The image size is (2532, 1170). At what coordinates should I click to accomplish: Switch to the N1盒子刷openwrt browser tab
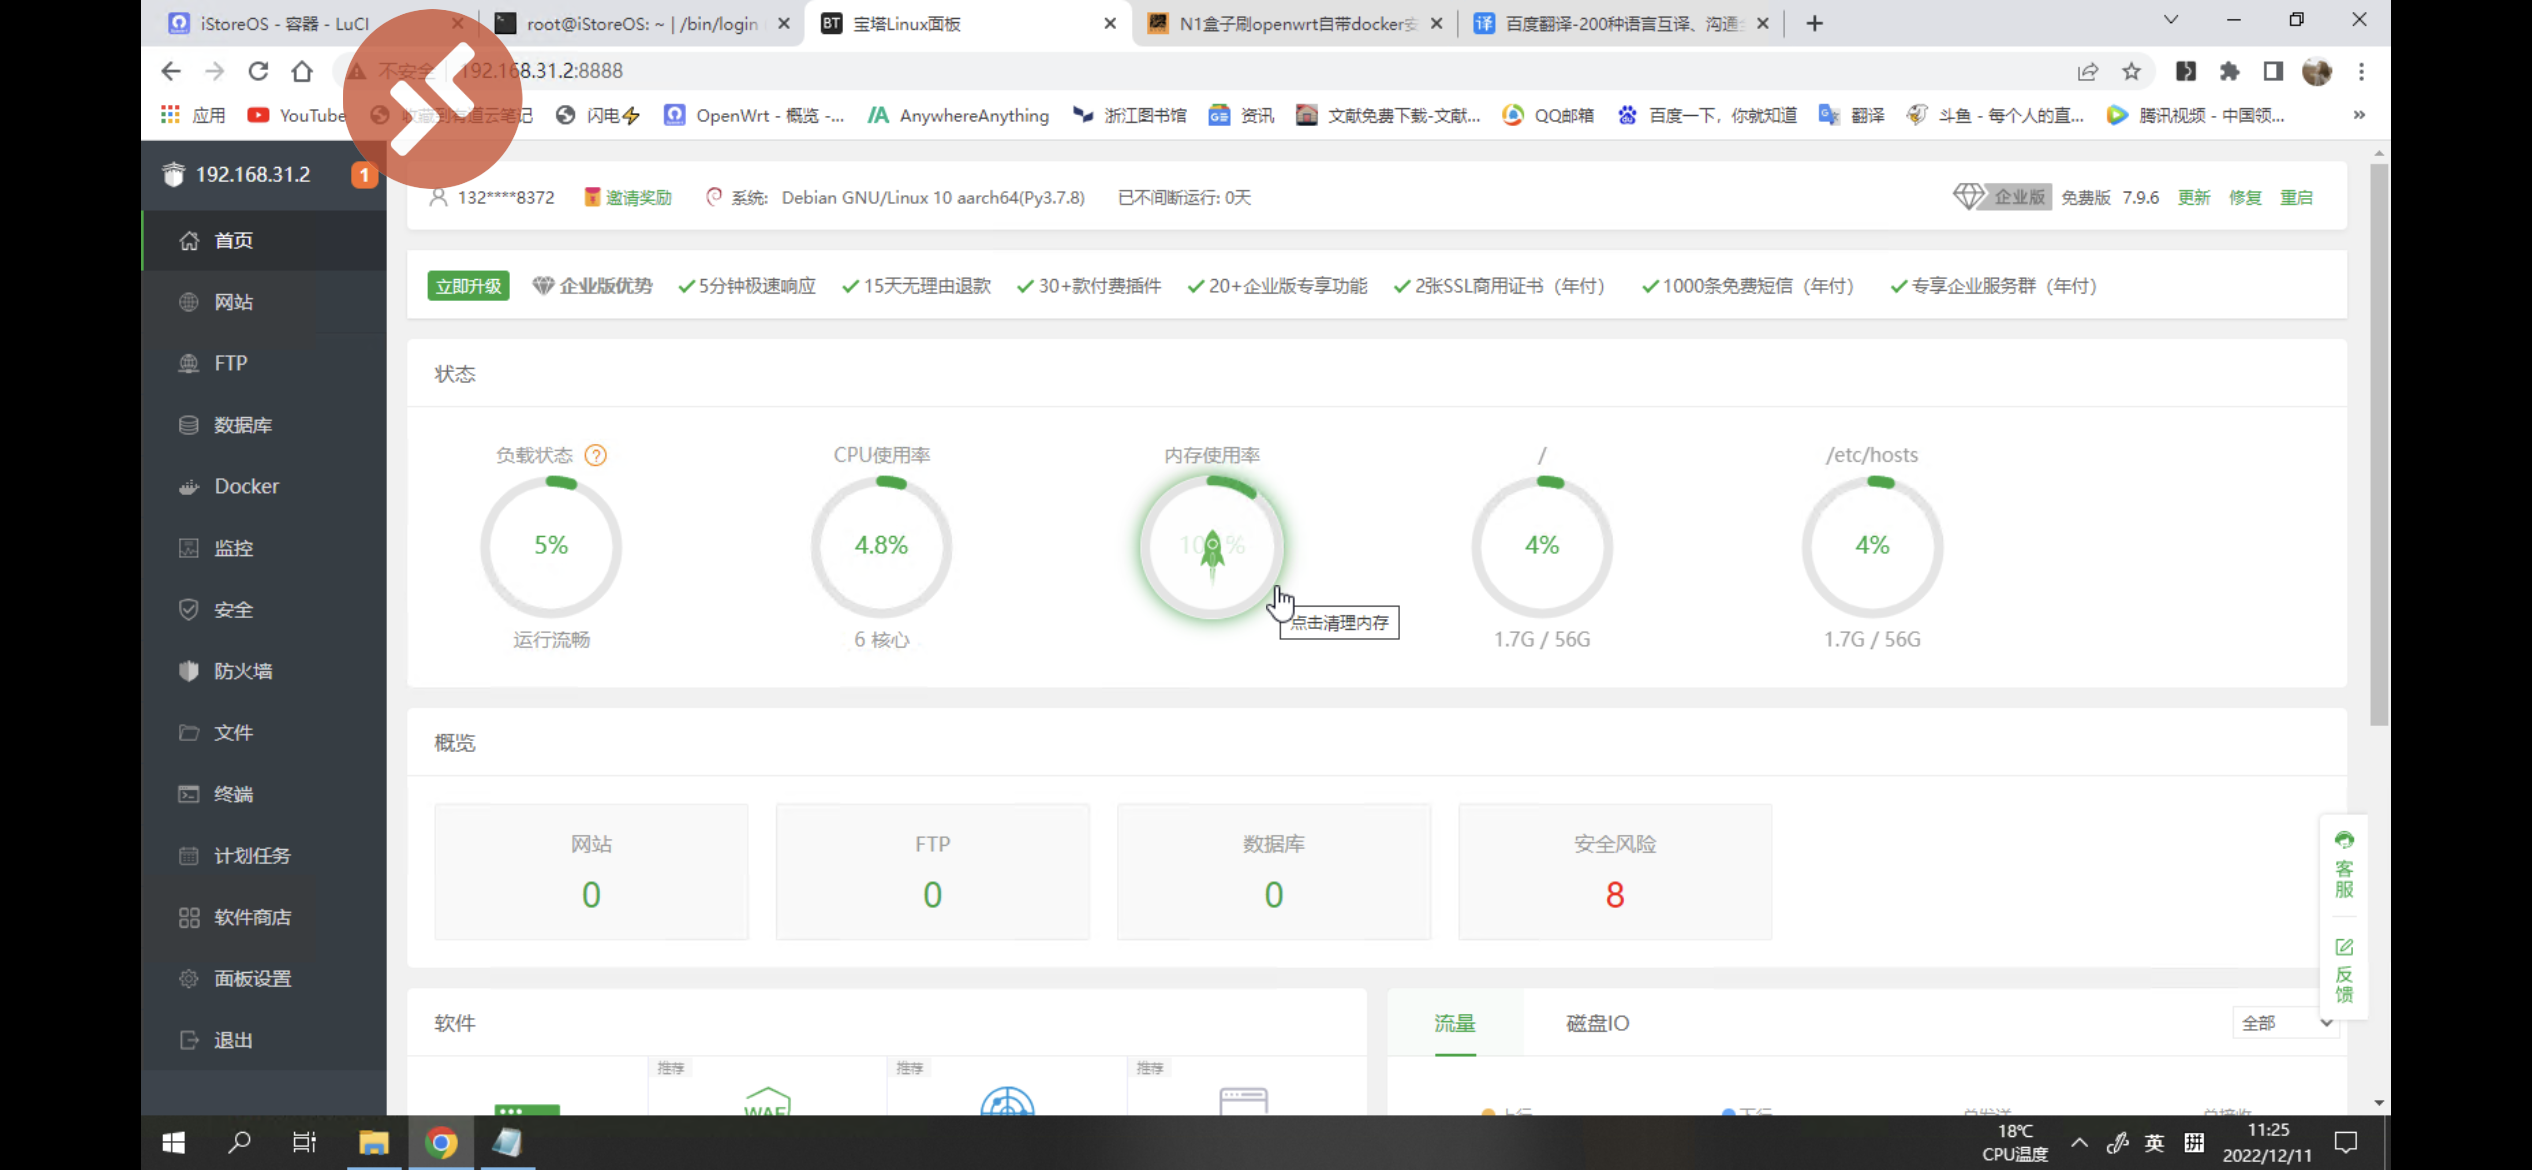point(1295,23)
